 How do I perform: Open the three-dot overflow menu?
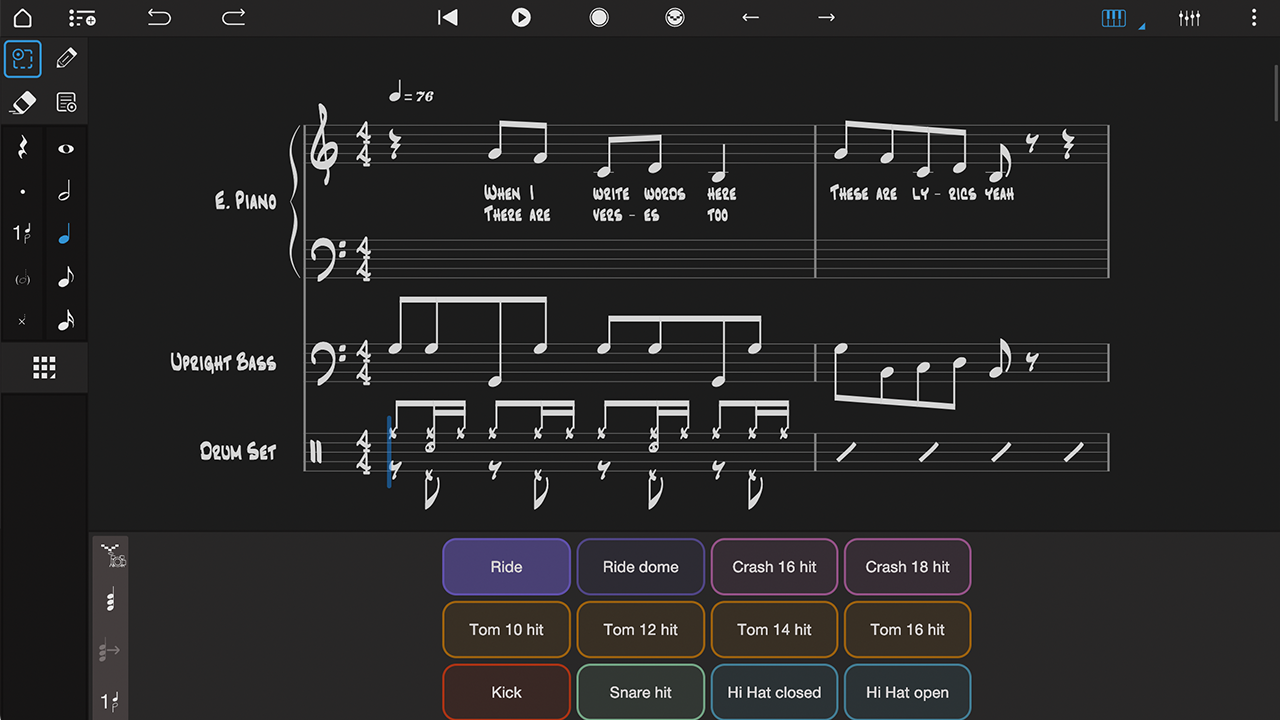(1254, 18)
